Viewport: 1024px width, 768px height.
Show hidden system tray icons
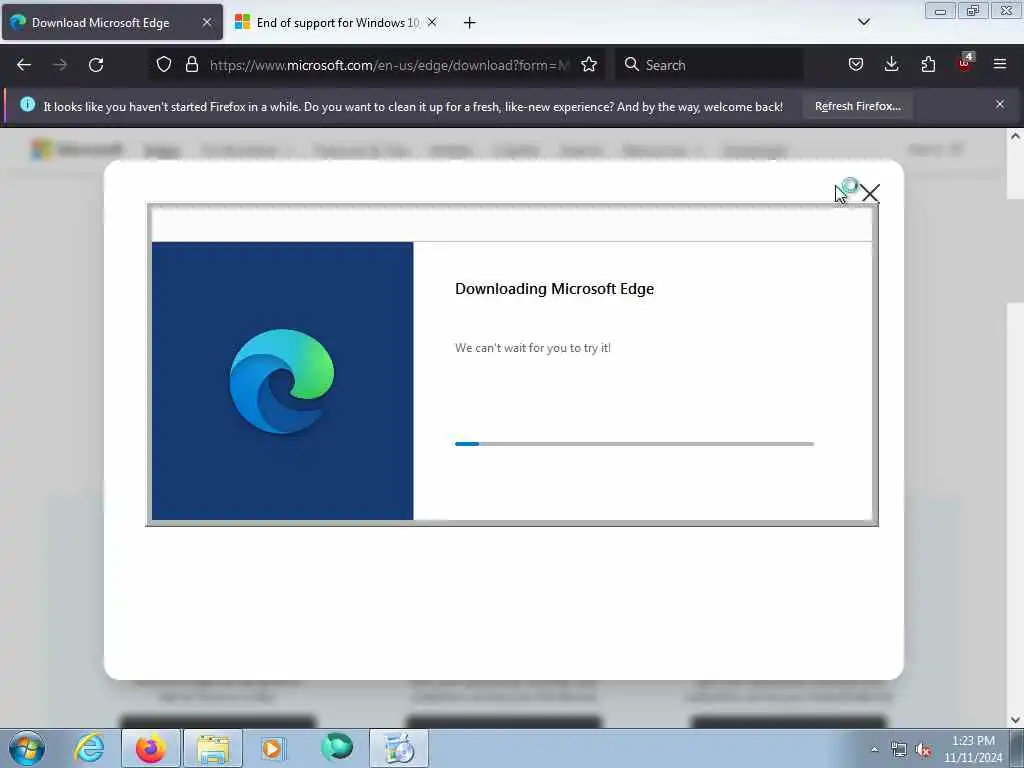(874, 749)
